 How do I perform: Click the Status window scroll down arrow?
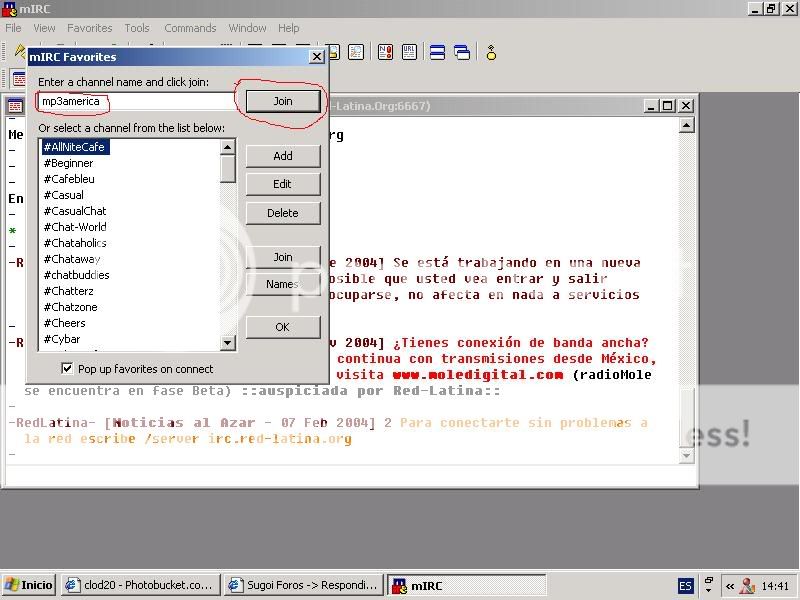687,455
